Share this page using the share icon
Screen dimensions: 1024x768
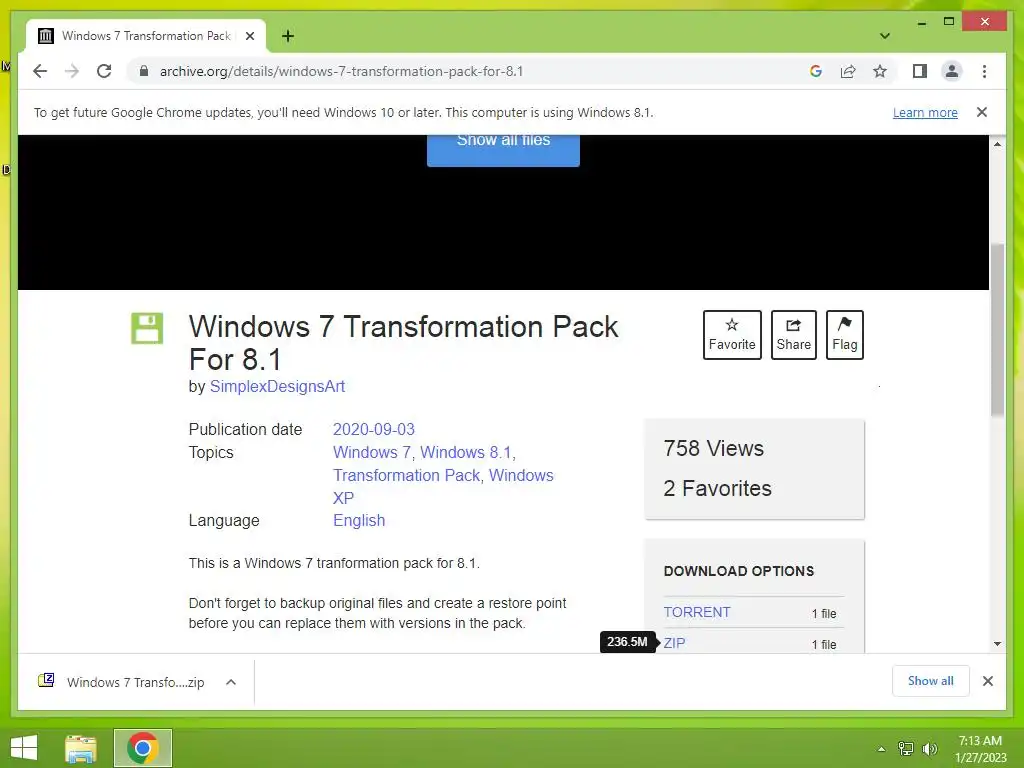click(x=848, y=71)
